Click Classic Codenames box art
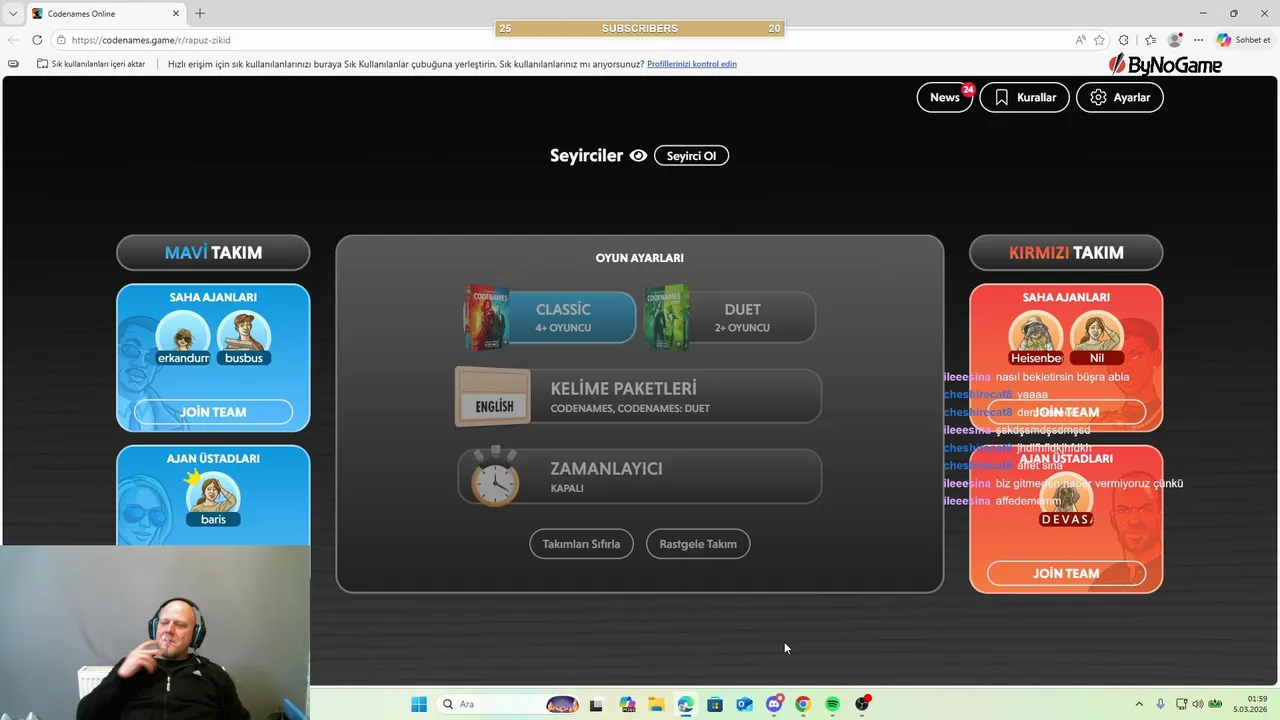This screenshot has height=720, width=1280. [x=487, y=317]
